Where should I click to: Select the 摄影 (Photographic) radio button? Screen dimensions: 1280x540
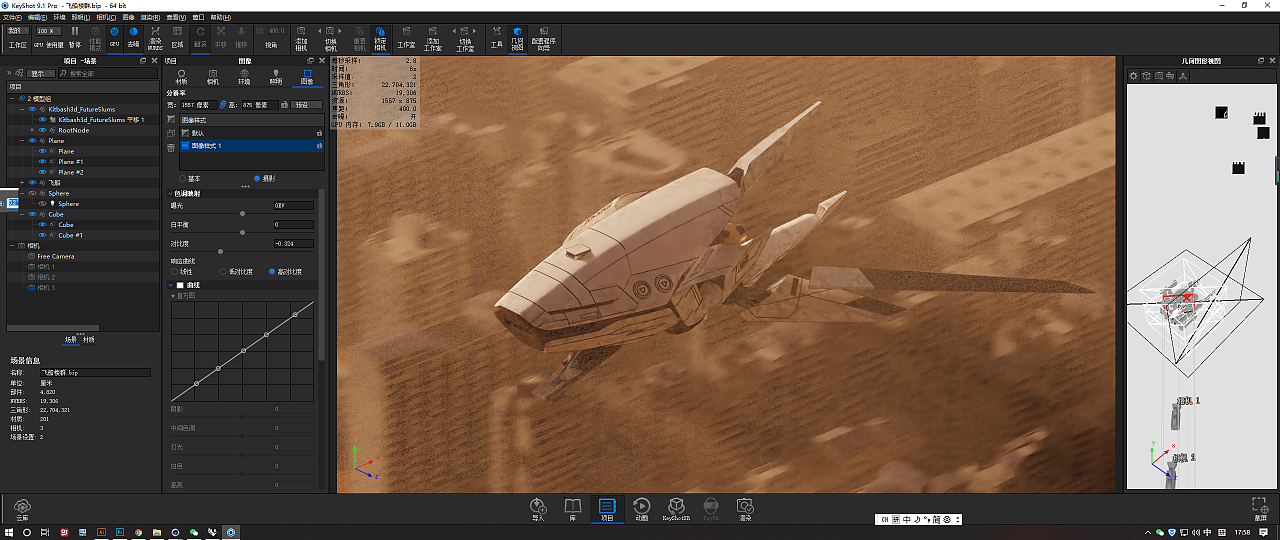[257, 179]
